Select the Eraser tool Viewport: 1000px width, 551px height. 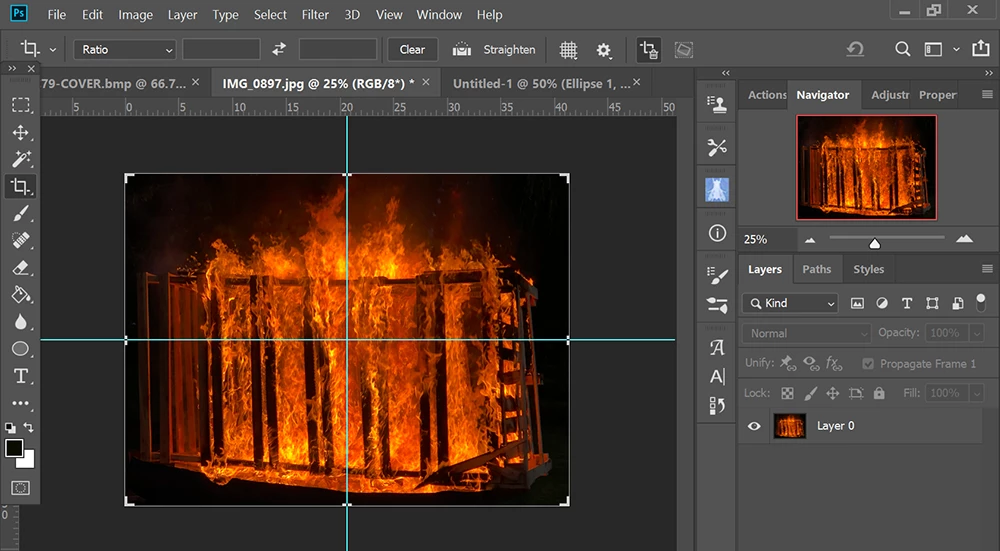pyautogui.click(x=21, y=268)
